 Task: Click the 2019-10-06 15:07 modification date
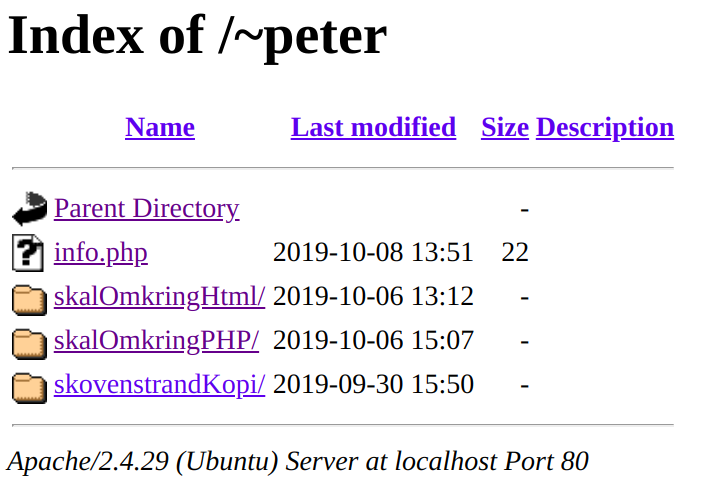[x=373, y=340]
